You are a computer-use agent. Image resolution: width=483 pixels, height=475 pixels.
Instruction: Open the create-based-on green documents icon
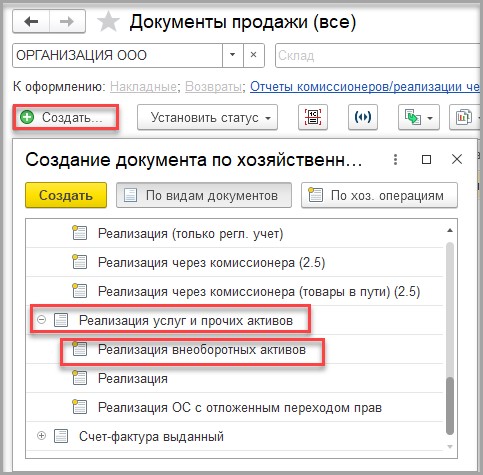click(x=419, y=117)
